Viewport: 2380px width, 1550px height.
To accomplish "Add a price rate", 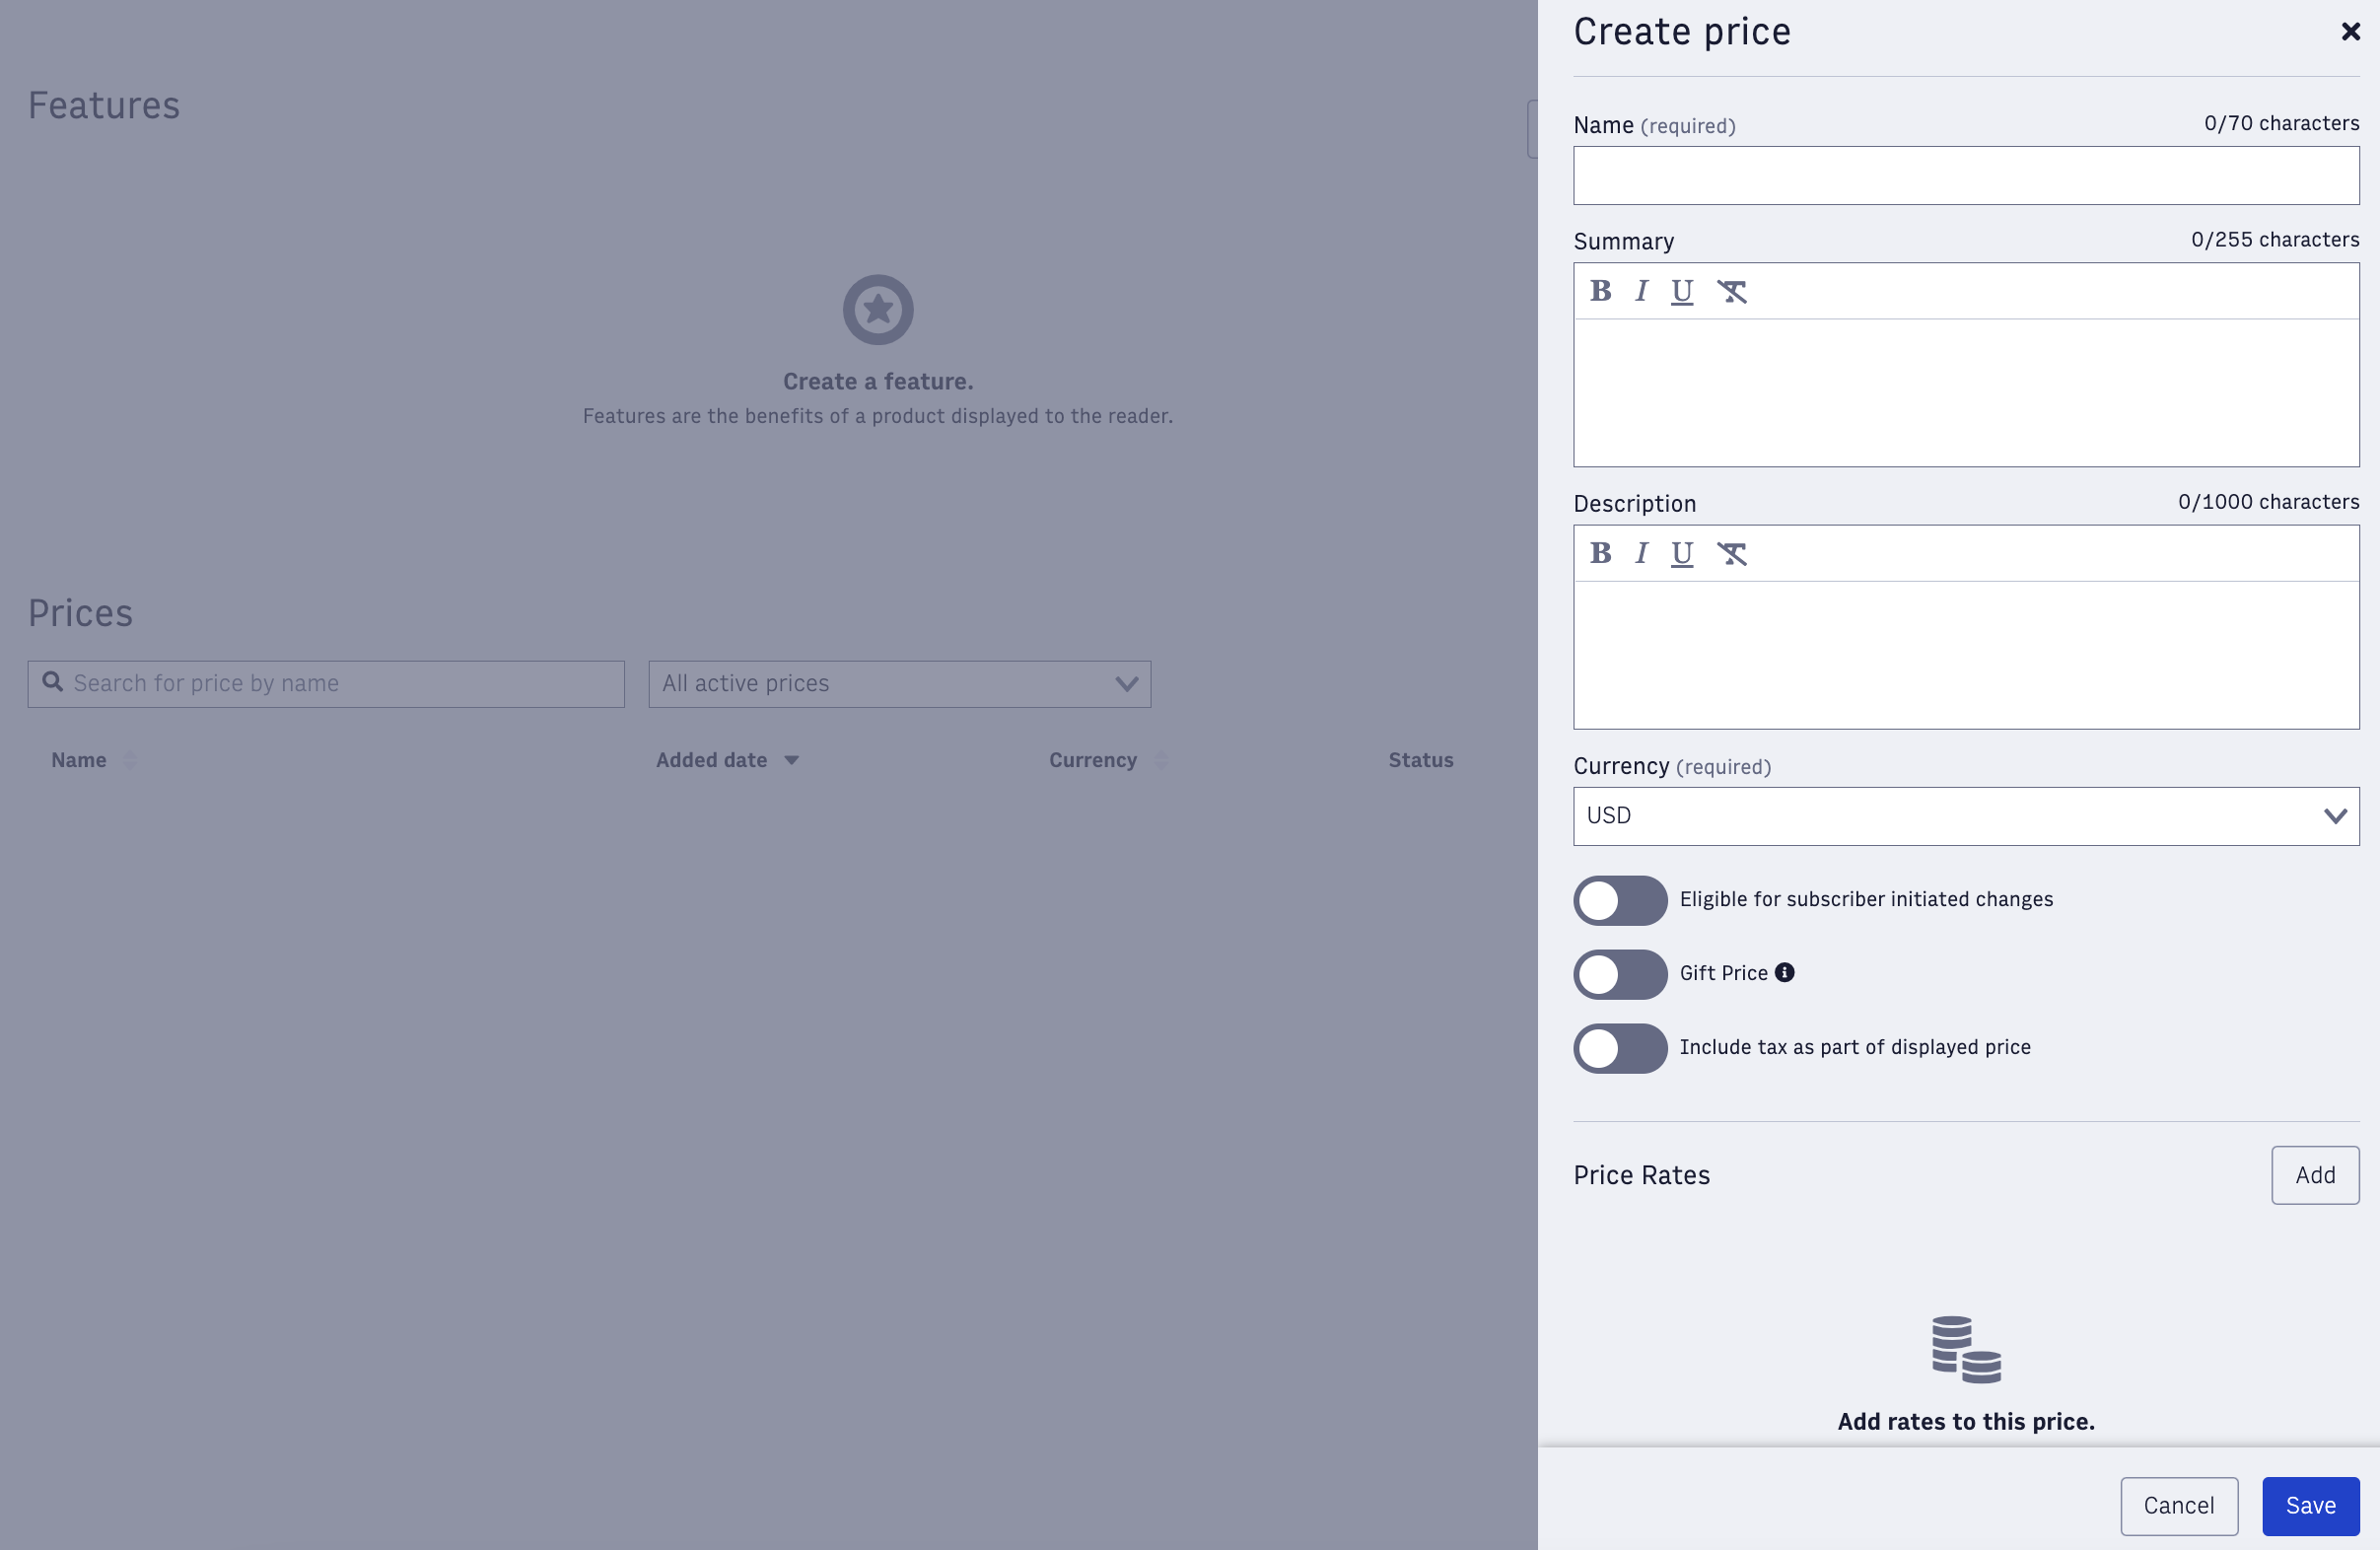I will pyautogui.click(x=2315, y=1175).
